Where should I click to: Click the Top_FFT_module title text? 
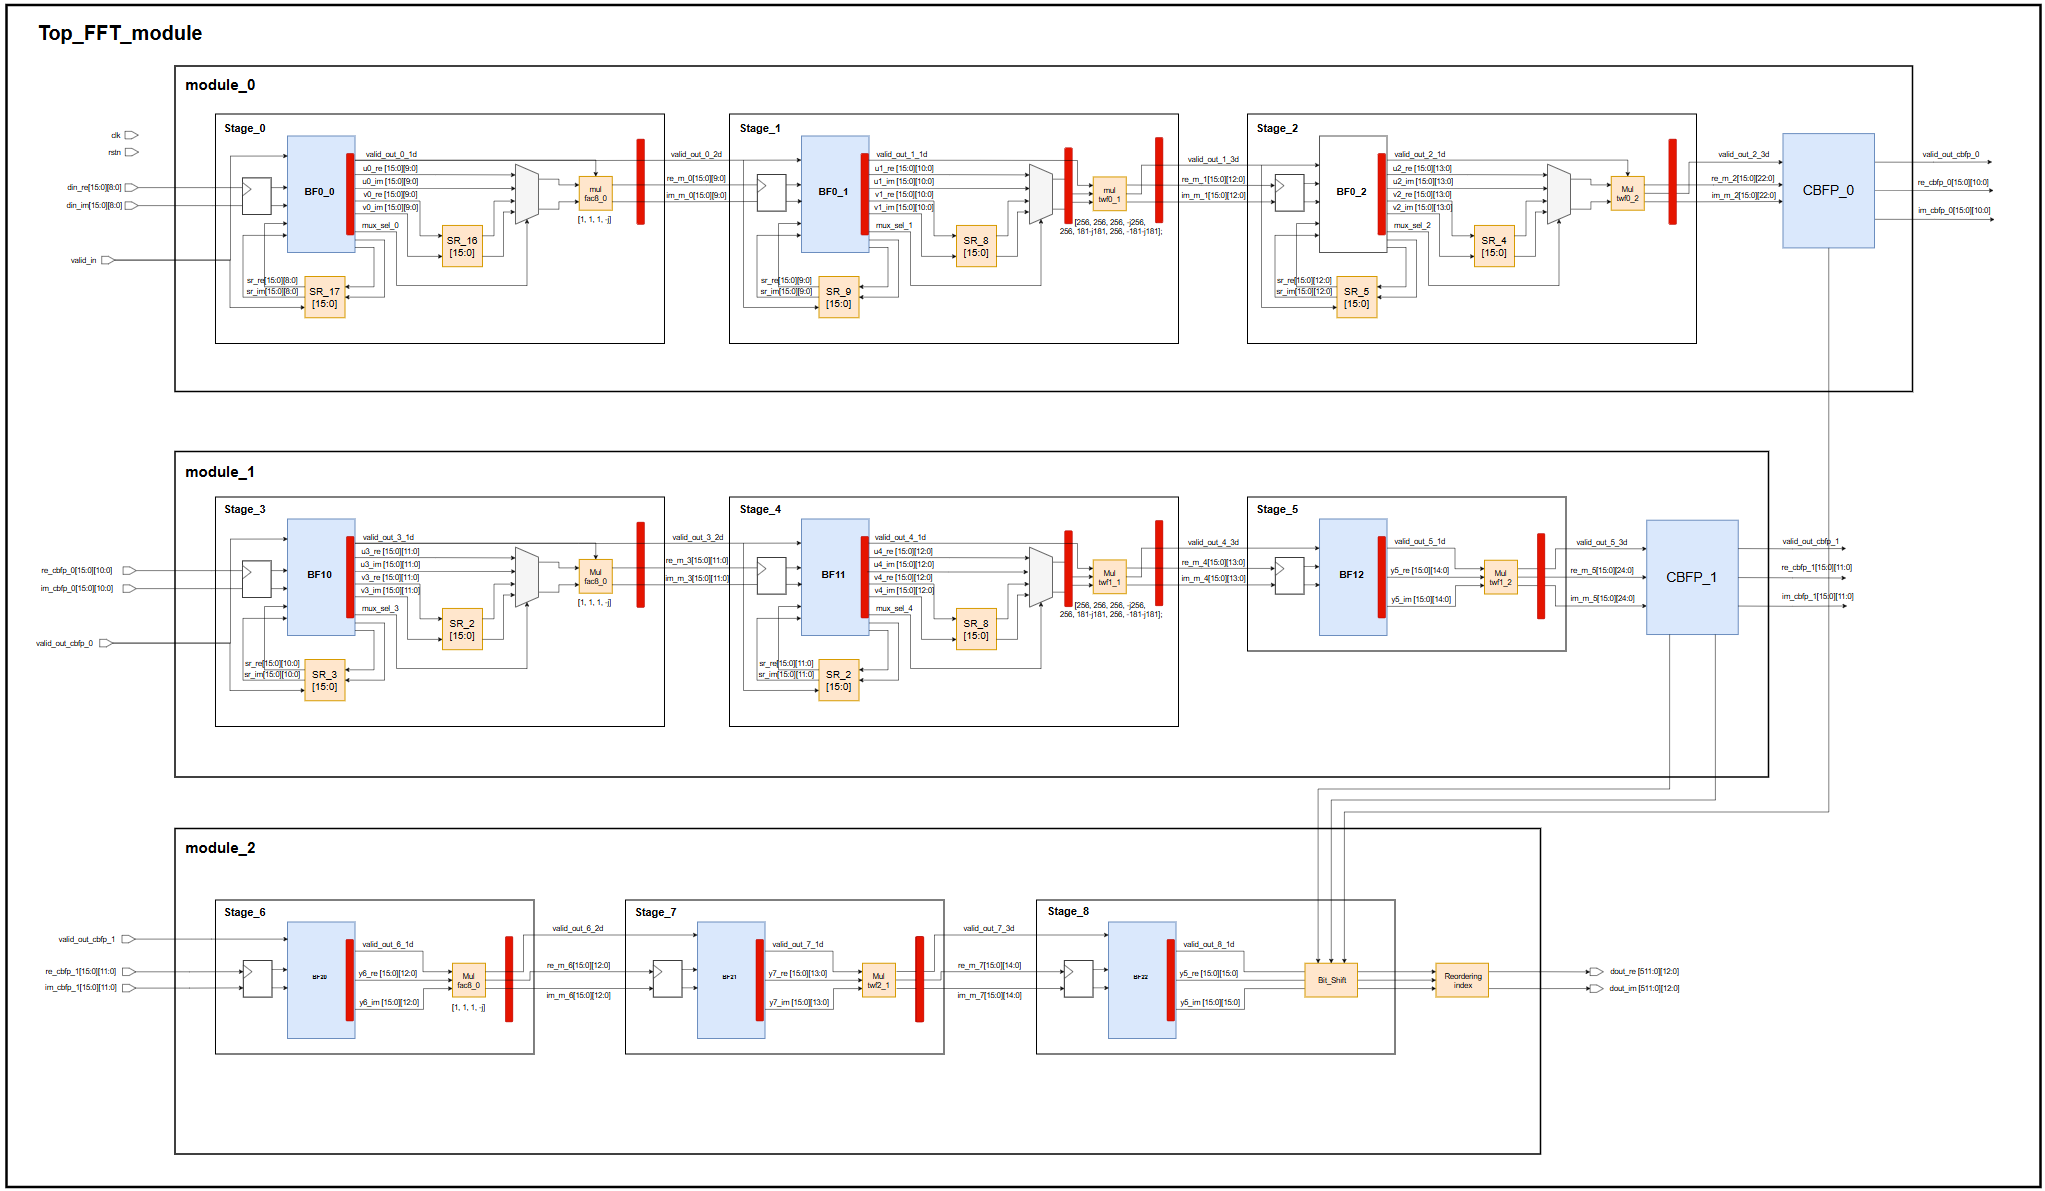[x=120, y=33]
